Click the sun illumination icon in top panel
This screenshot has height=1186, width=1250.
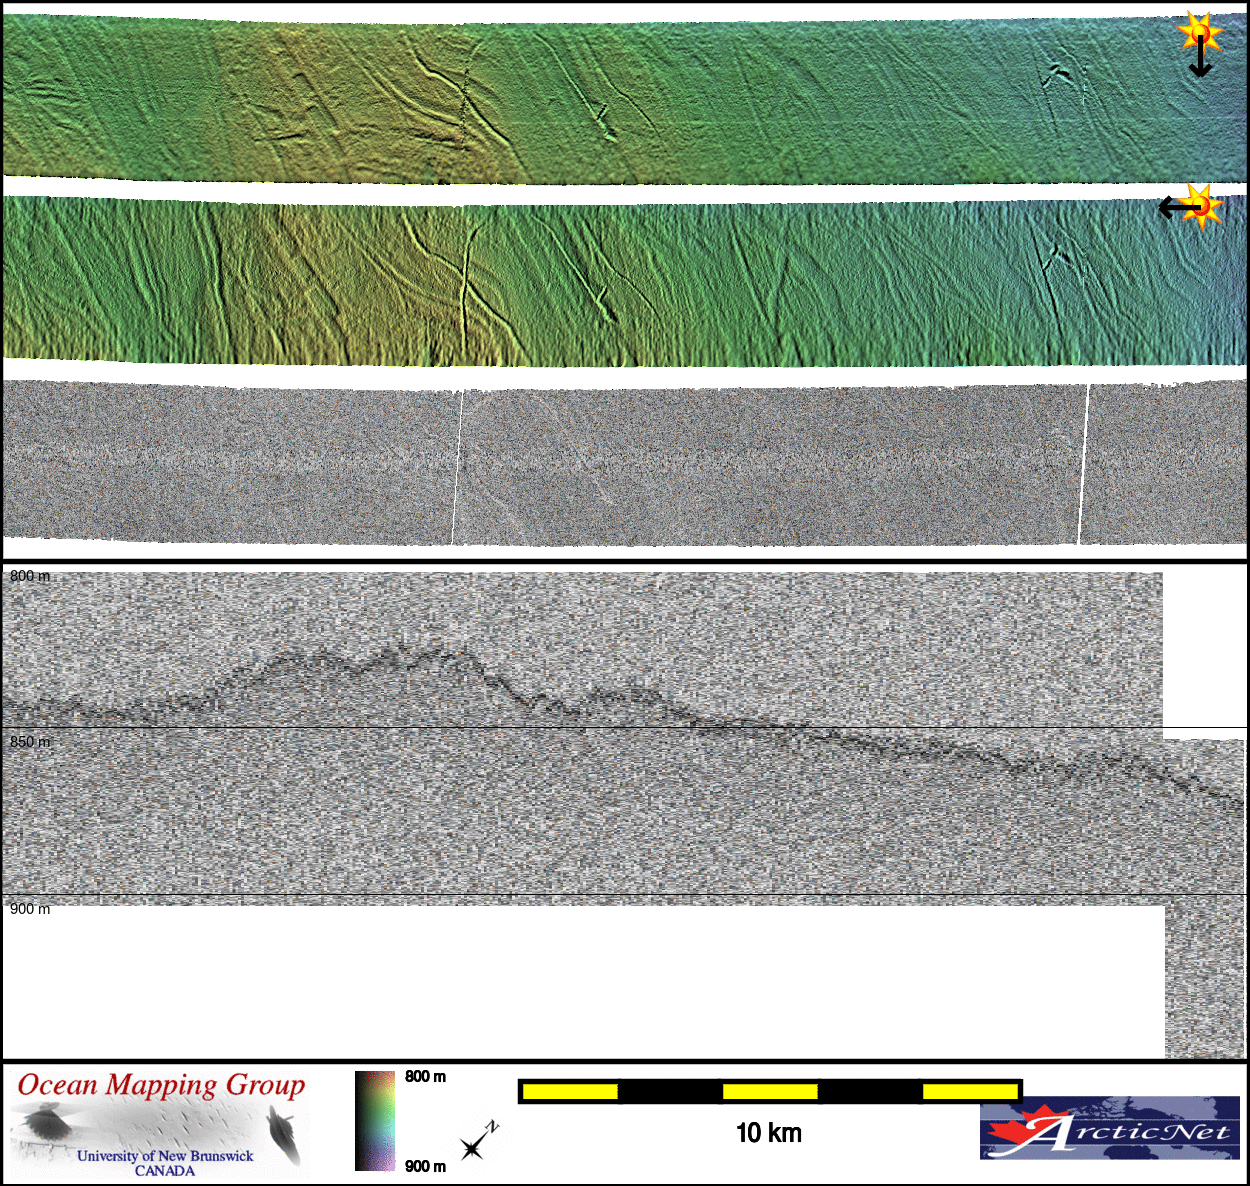(1198, 34)
